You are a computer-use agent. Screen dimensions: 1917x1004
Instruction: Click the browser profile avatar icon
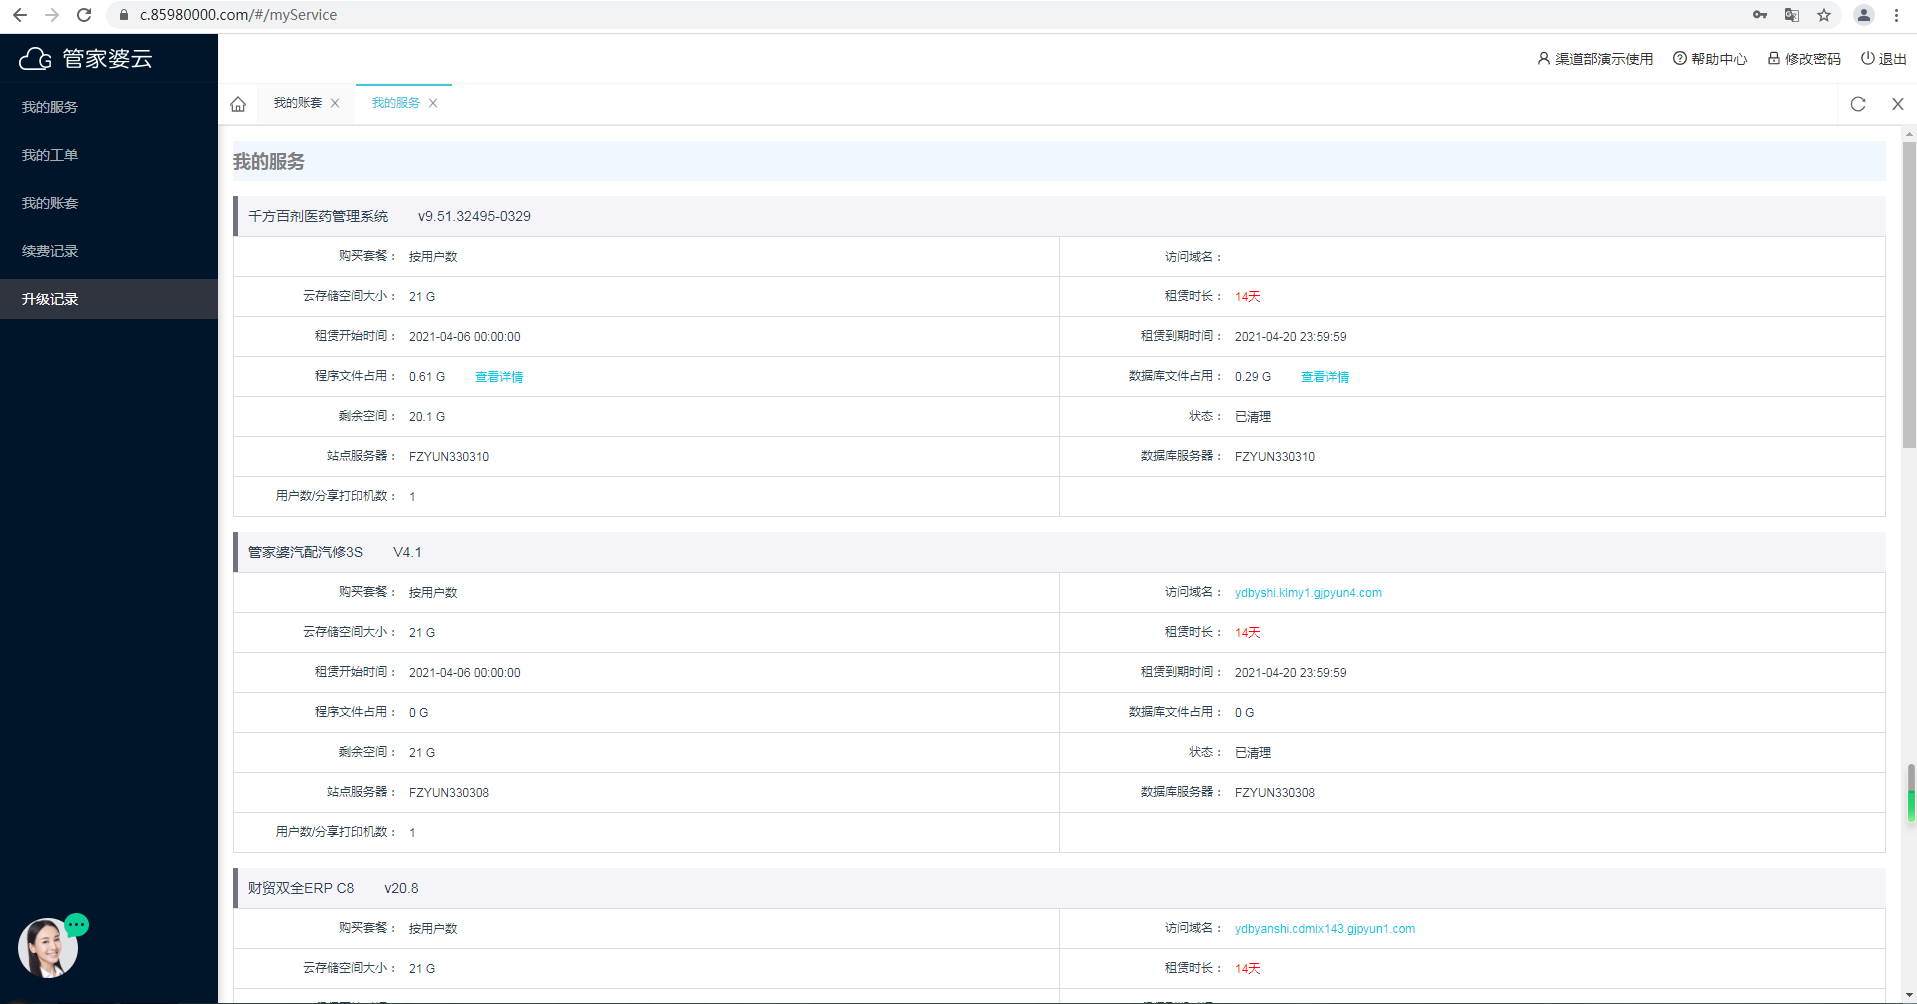coord(1863,15)
